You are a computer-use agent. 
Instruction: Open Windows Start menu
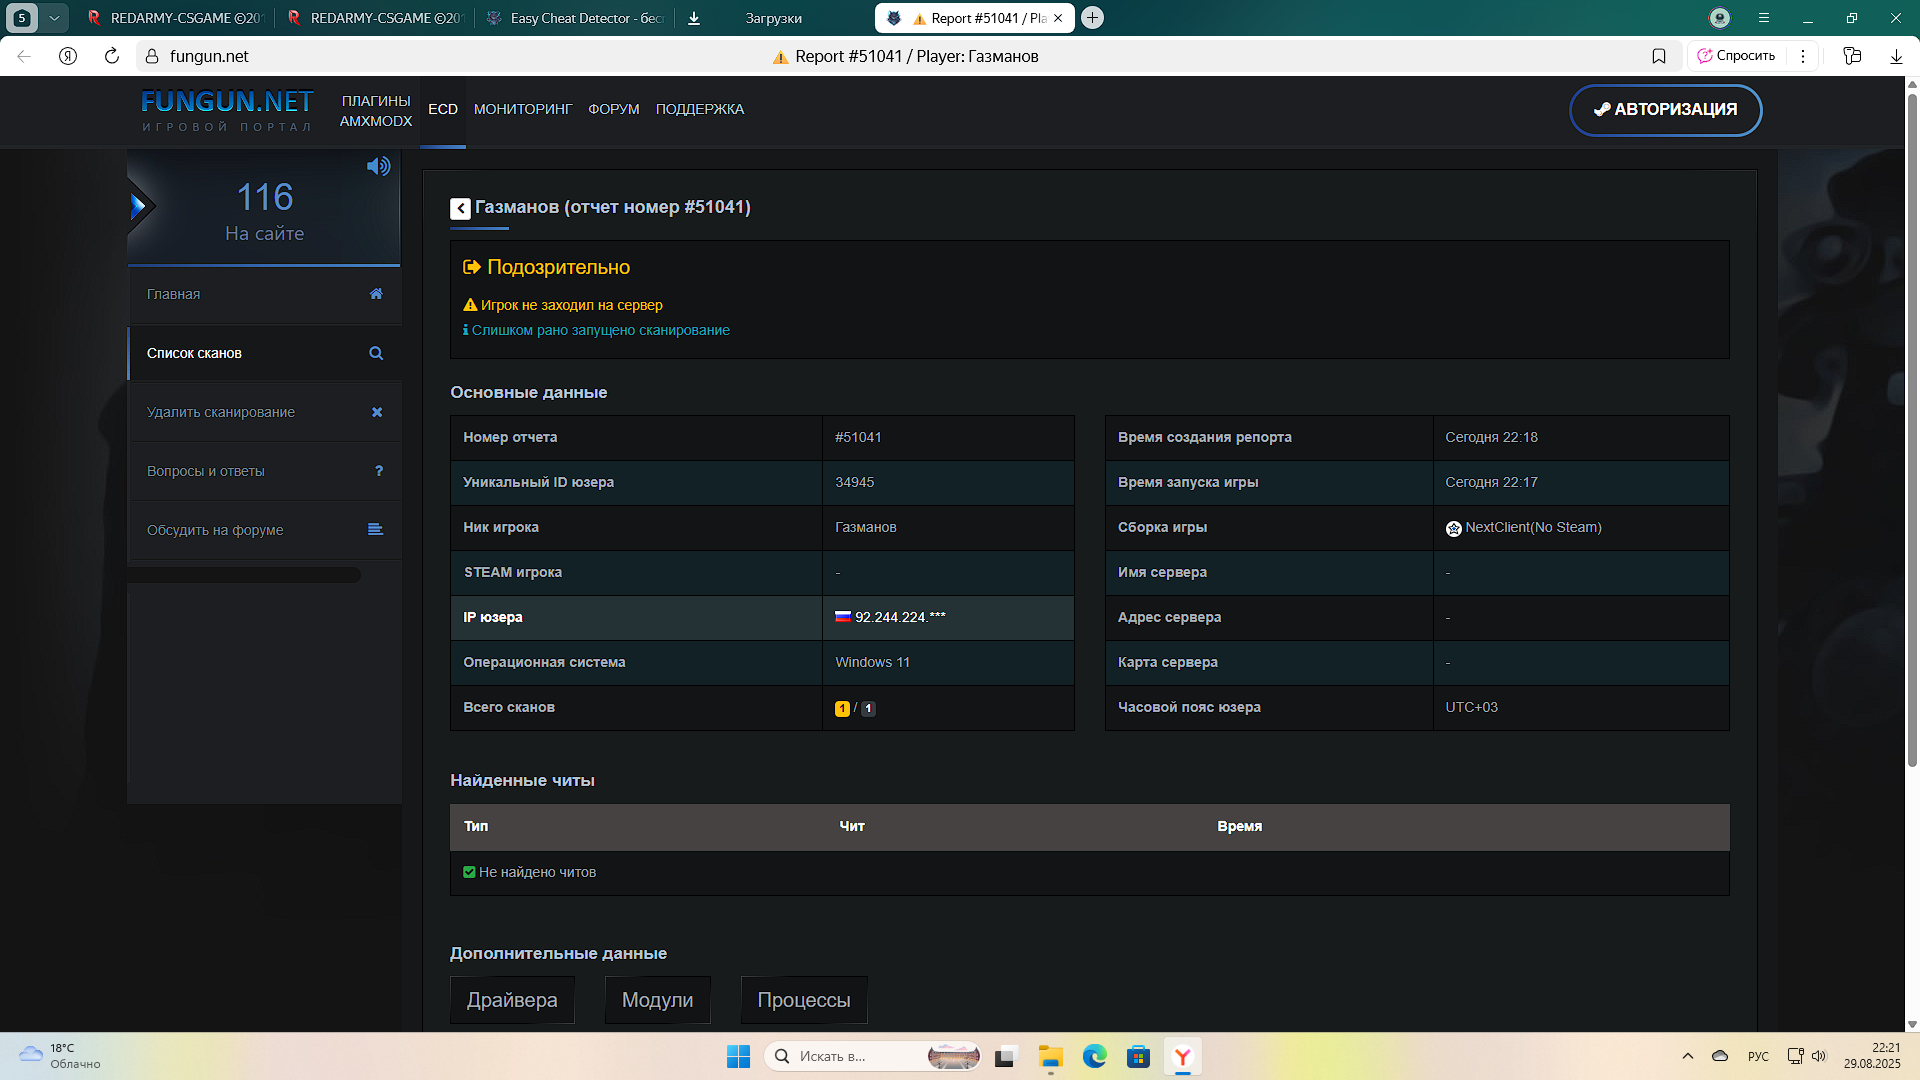738,1056
